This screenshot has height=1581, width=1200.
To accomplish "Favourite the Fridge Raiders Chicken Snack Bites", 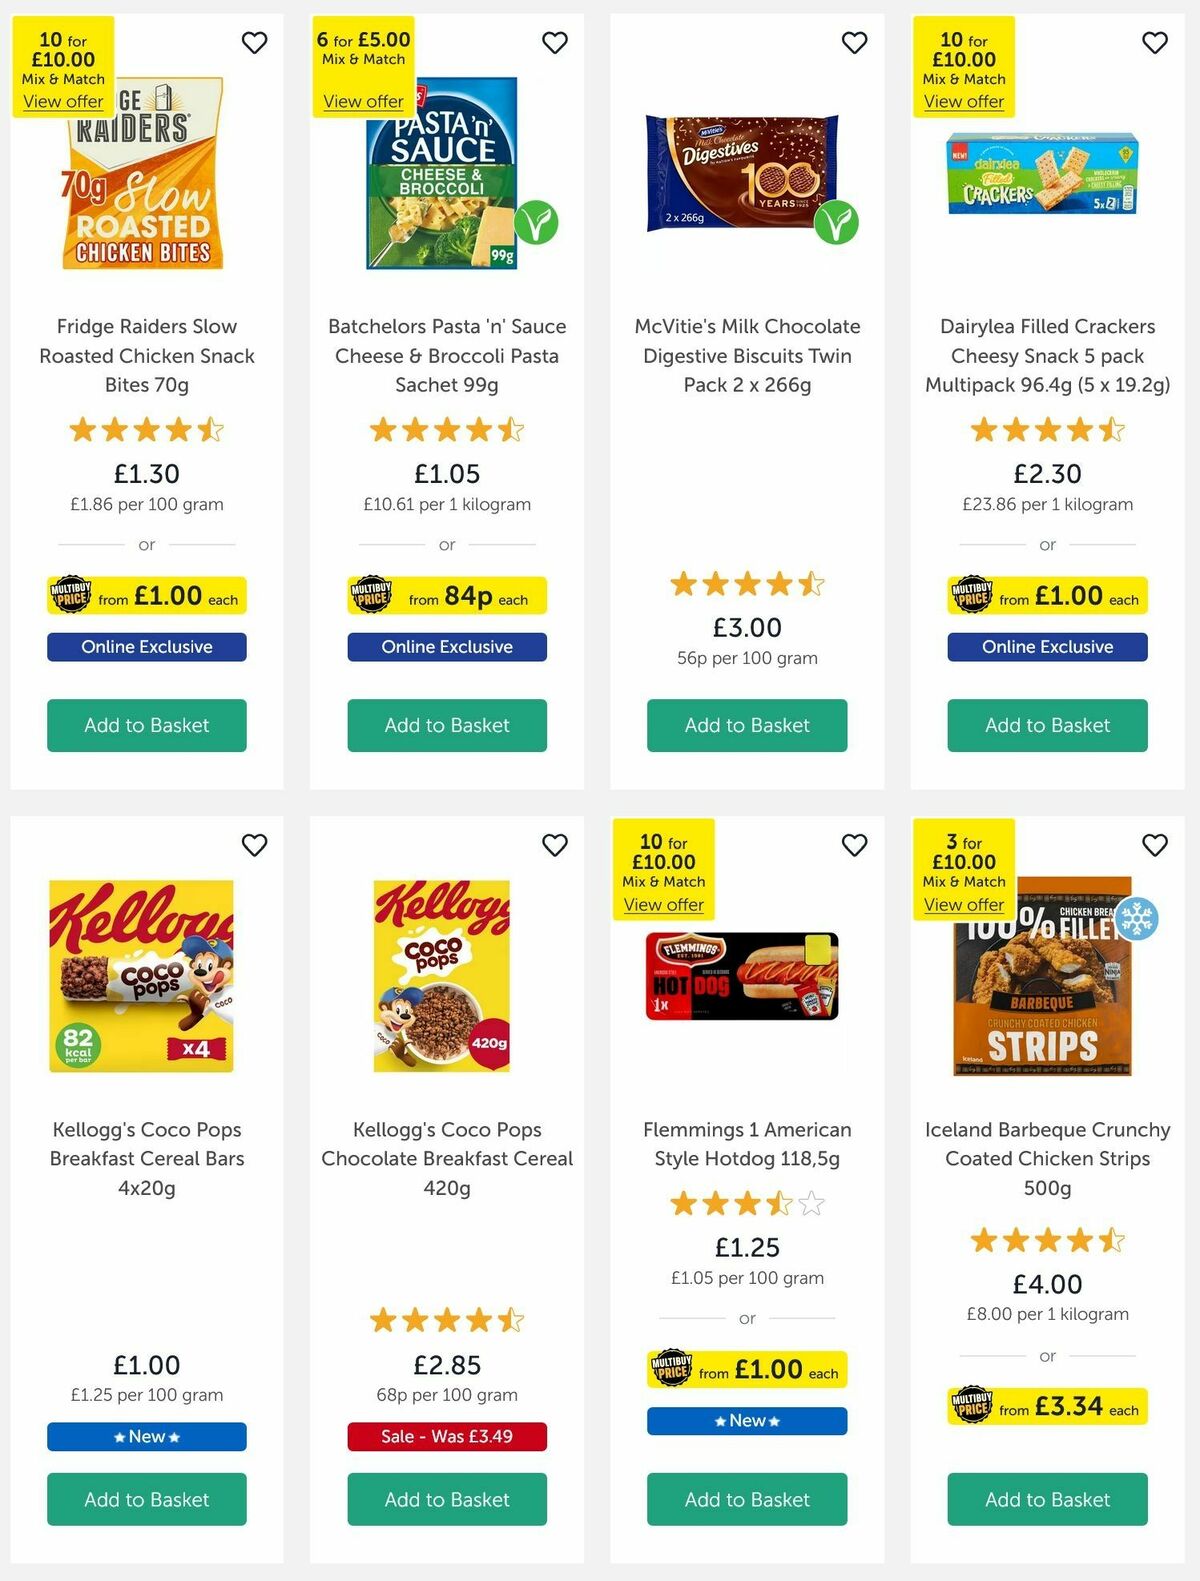I will click(255, 43).
